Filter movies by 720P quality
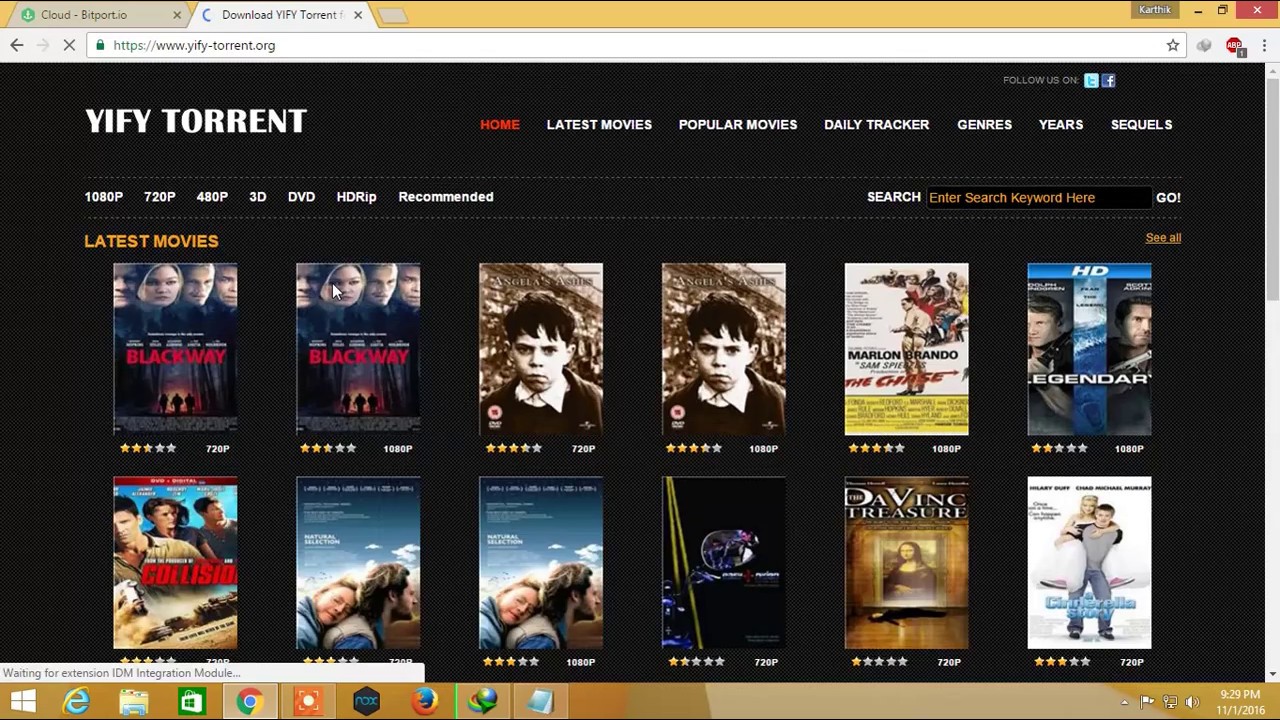This screenshot has height=720, width=1280. coord(159,197)
